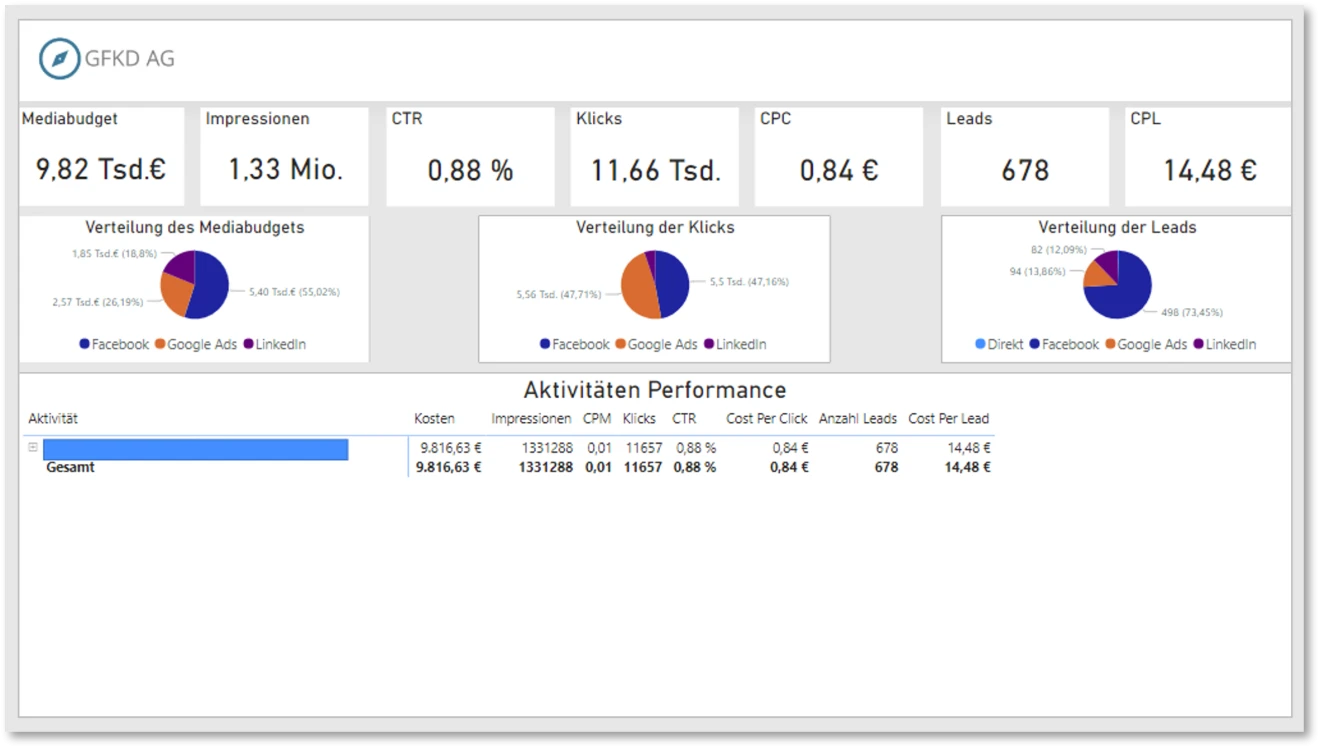Select orange Google Ads slice in Klicks pie
Image resolution: width=1320 pixels, height=748 pixels.
tap(638, 288)
